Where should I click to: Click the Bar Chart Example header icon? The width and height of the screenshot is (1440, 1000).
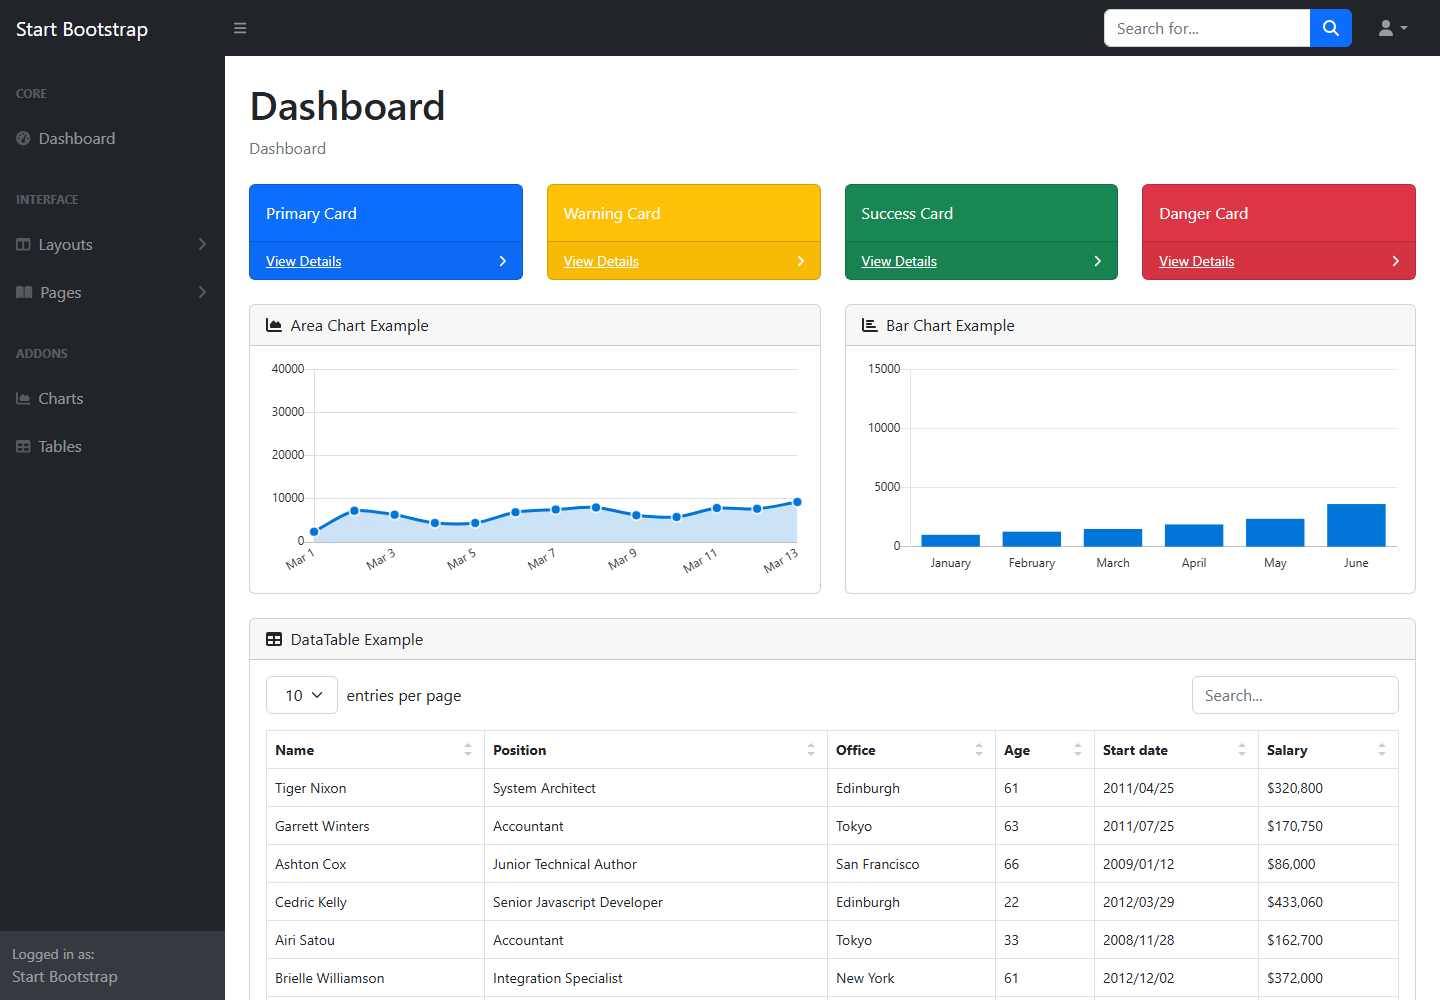tap(870, 325)
